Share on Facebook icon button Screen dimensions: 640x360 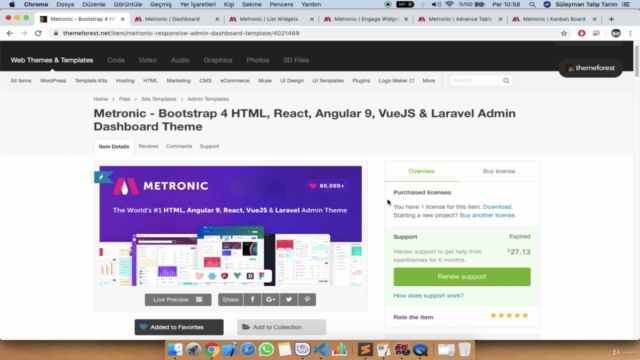(x=252, y=300)
